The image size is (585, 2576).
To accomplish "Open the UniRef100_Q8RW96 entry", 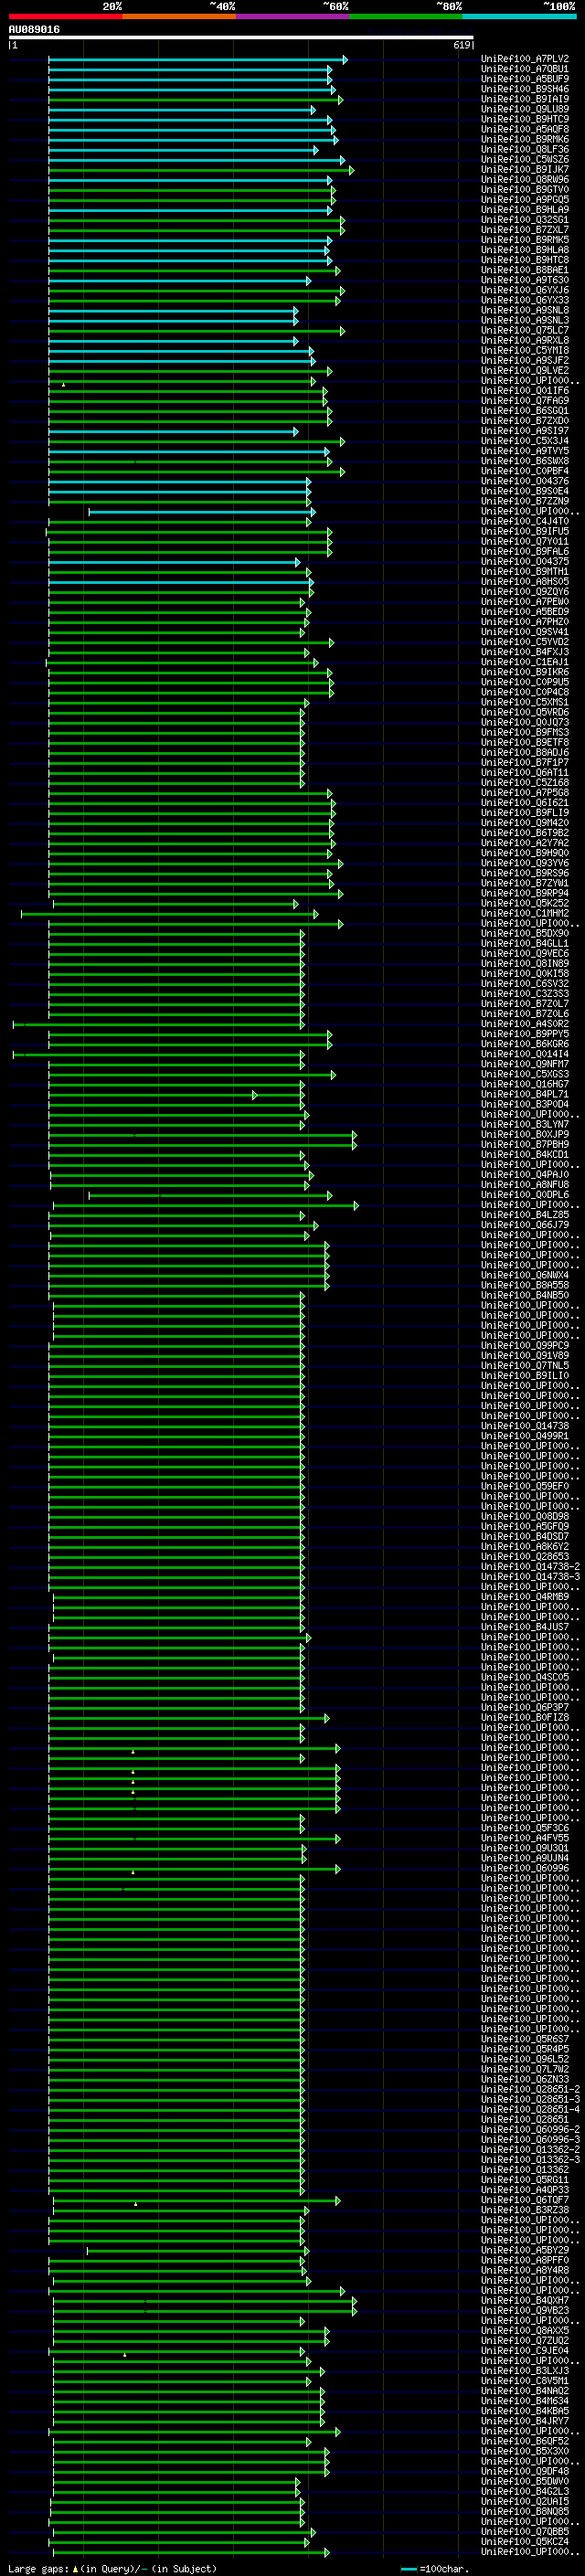I will point(525,180).
